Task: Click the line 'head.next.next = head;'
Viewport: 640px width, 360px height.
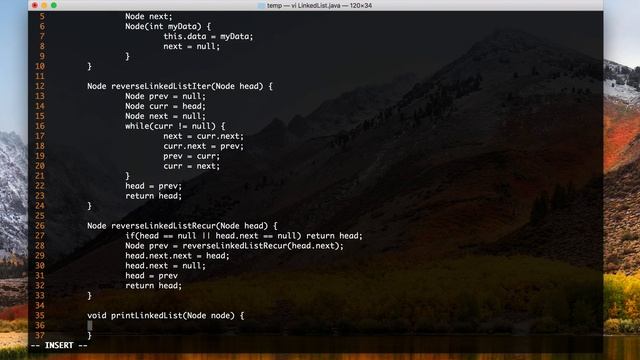Action: [x=177, y=256]
